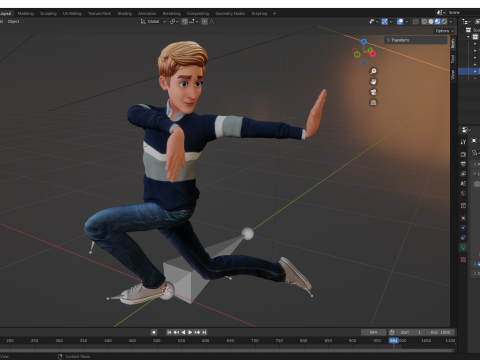Click the blue Z axis gizmo ball
The width and height of the screenshot is (480, 360).
364,42
